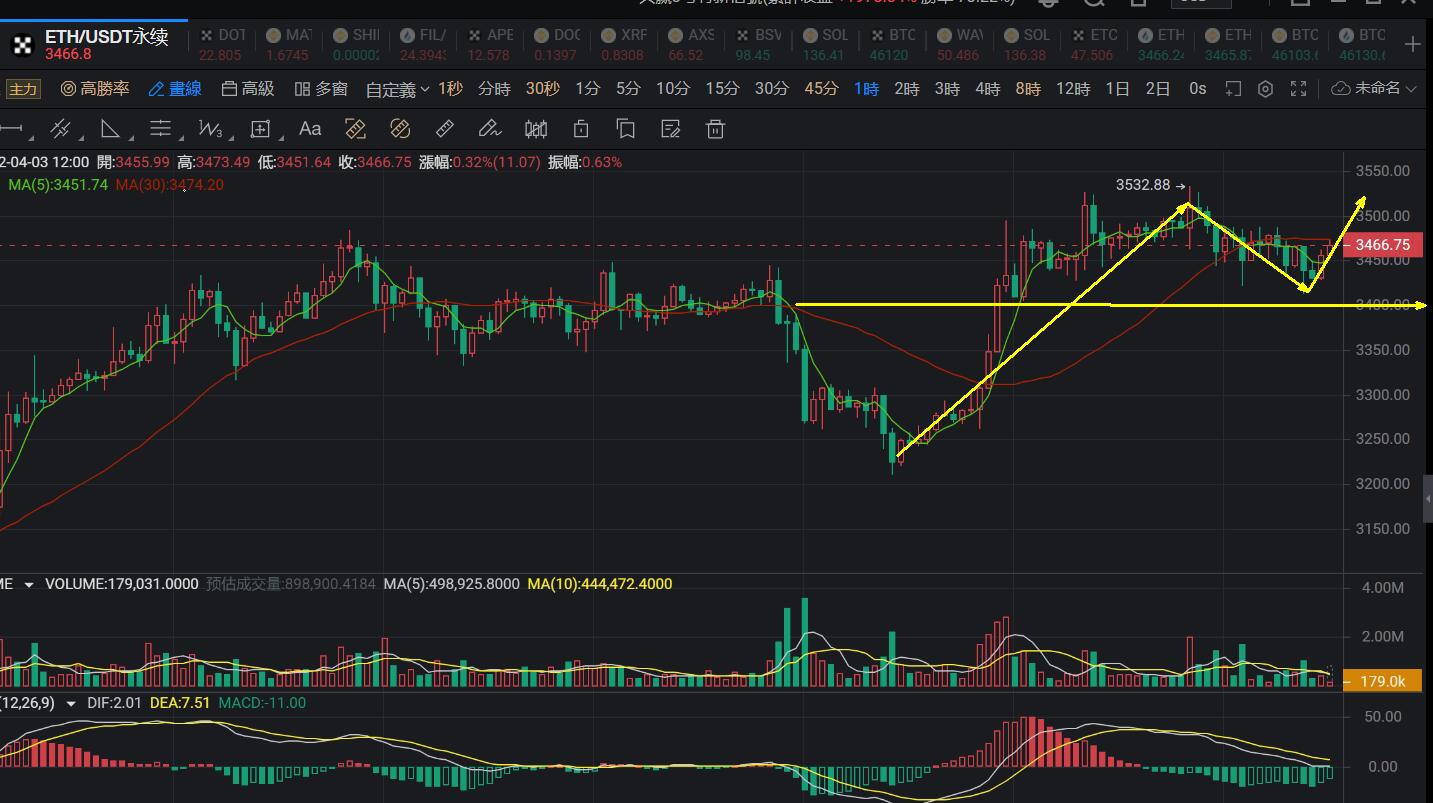Select the boxed plus measure tool

260,129
